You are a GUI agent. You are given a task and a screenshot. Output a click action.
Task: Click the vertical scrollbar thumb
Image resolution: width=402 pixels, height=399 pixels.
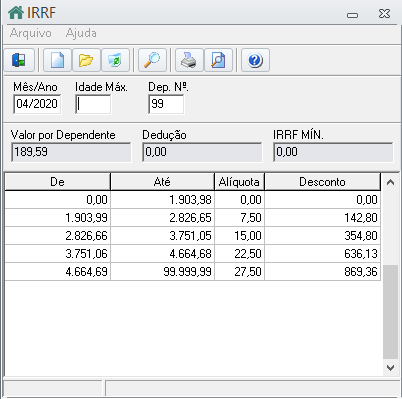pos(390,312)
